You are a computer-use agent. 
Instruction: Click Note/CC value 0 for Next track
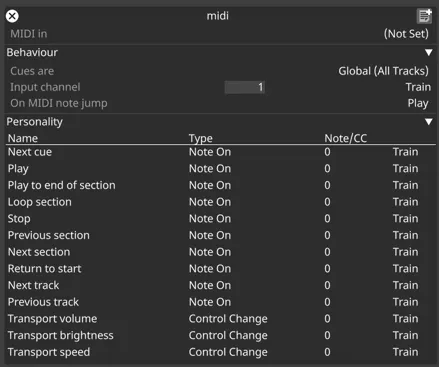327,285
